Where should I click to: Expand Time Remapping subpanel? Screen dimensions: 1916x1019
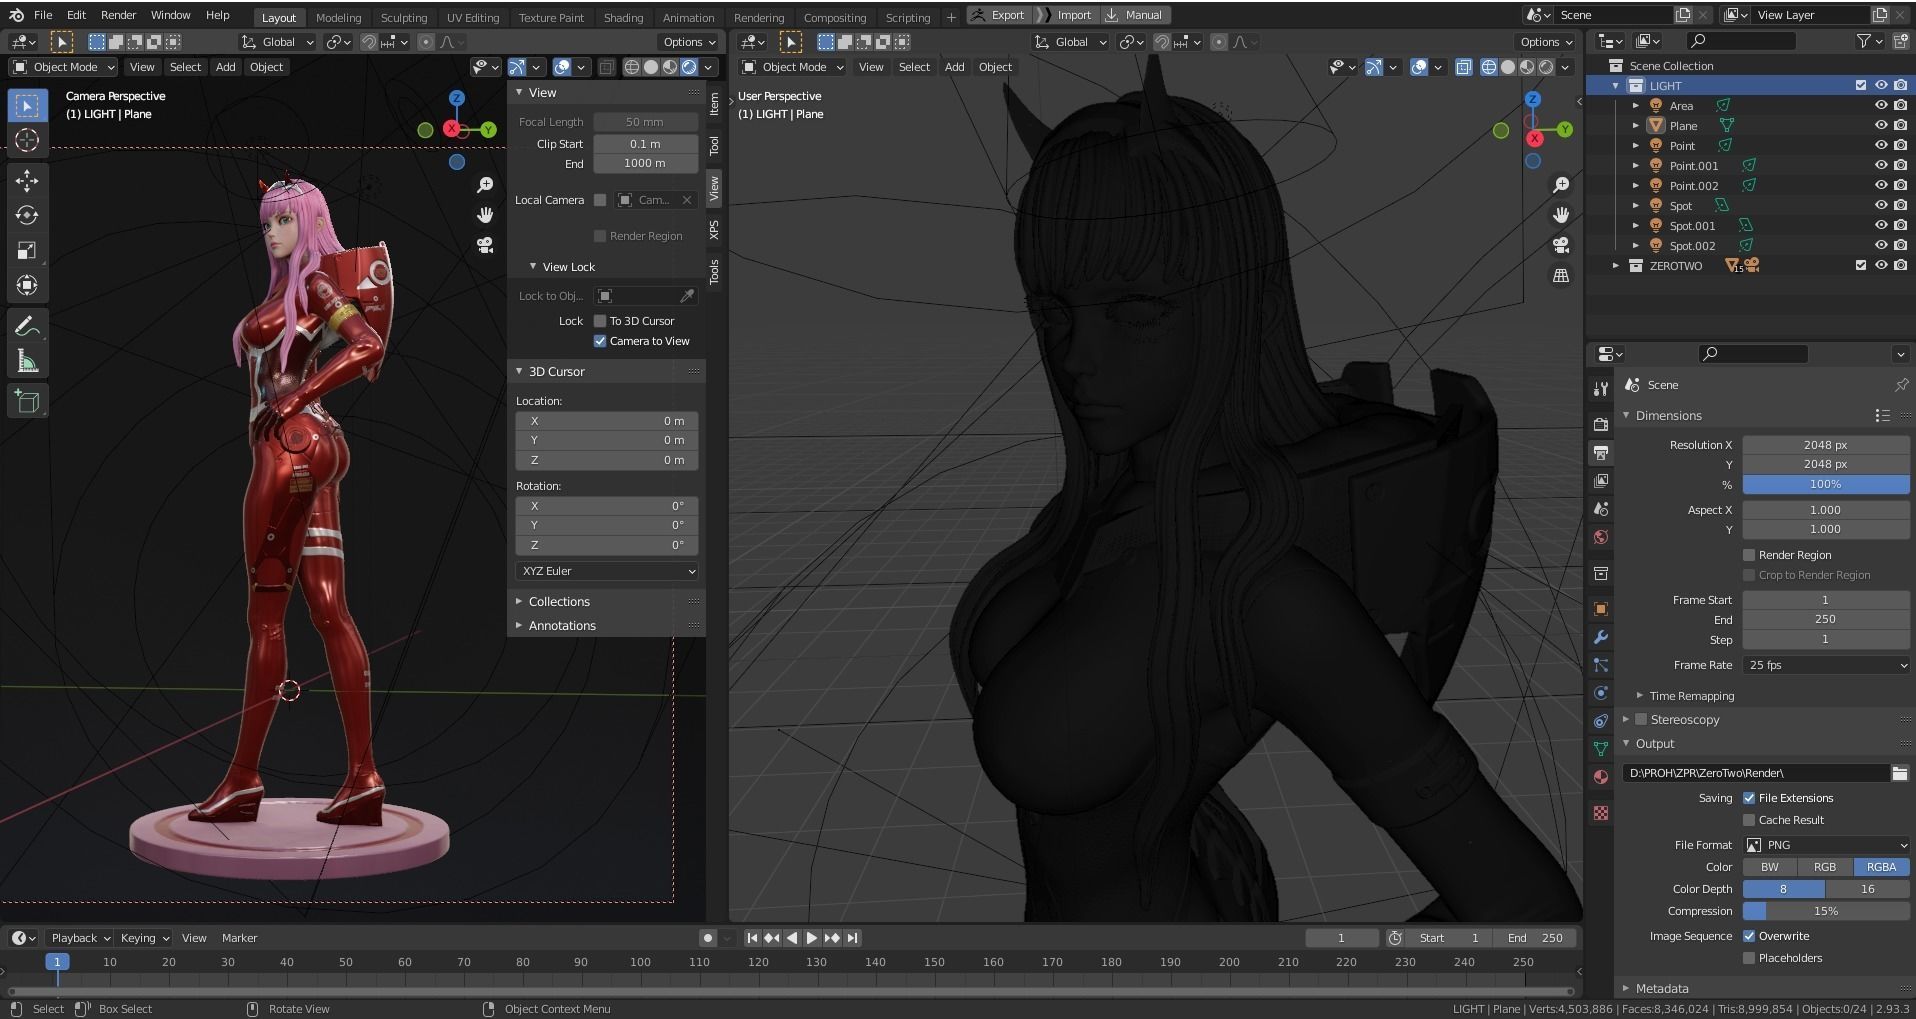(x=1692, y=696)
